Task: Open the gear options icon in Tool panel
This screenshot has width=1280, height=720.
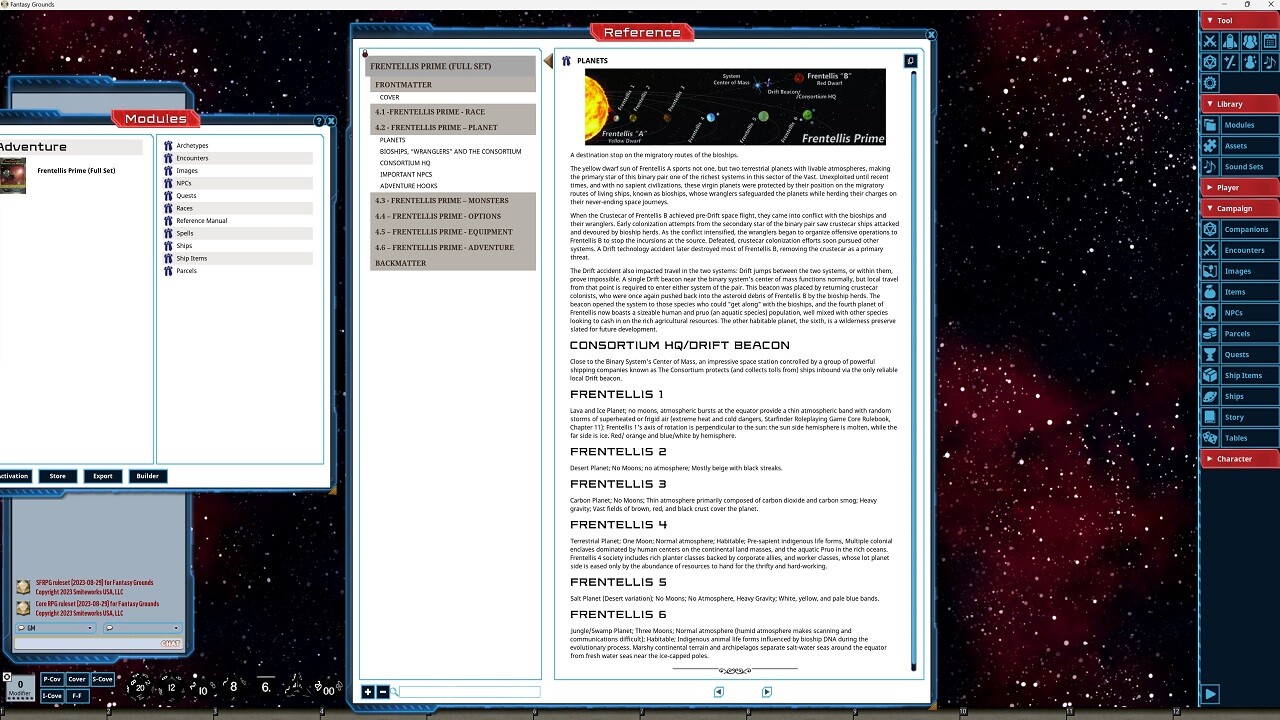Action: coord(1210,83)
